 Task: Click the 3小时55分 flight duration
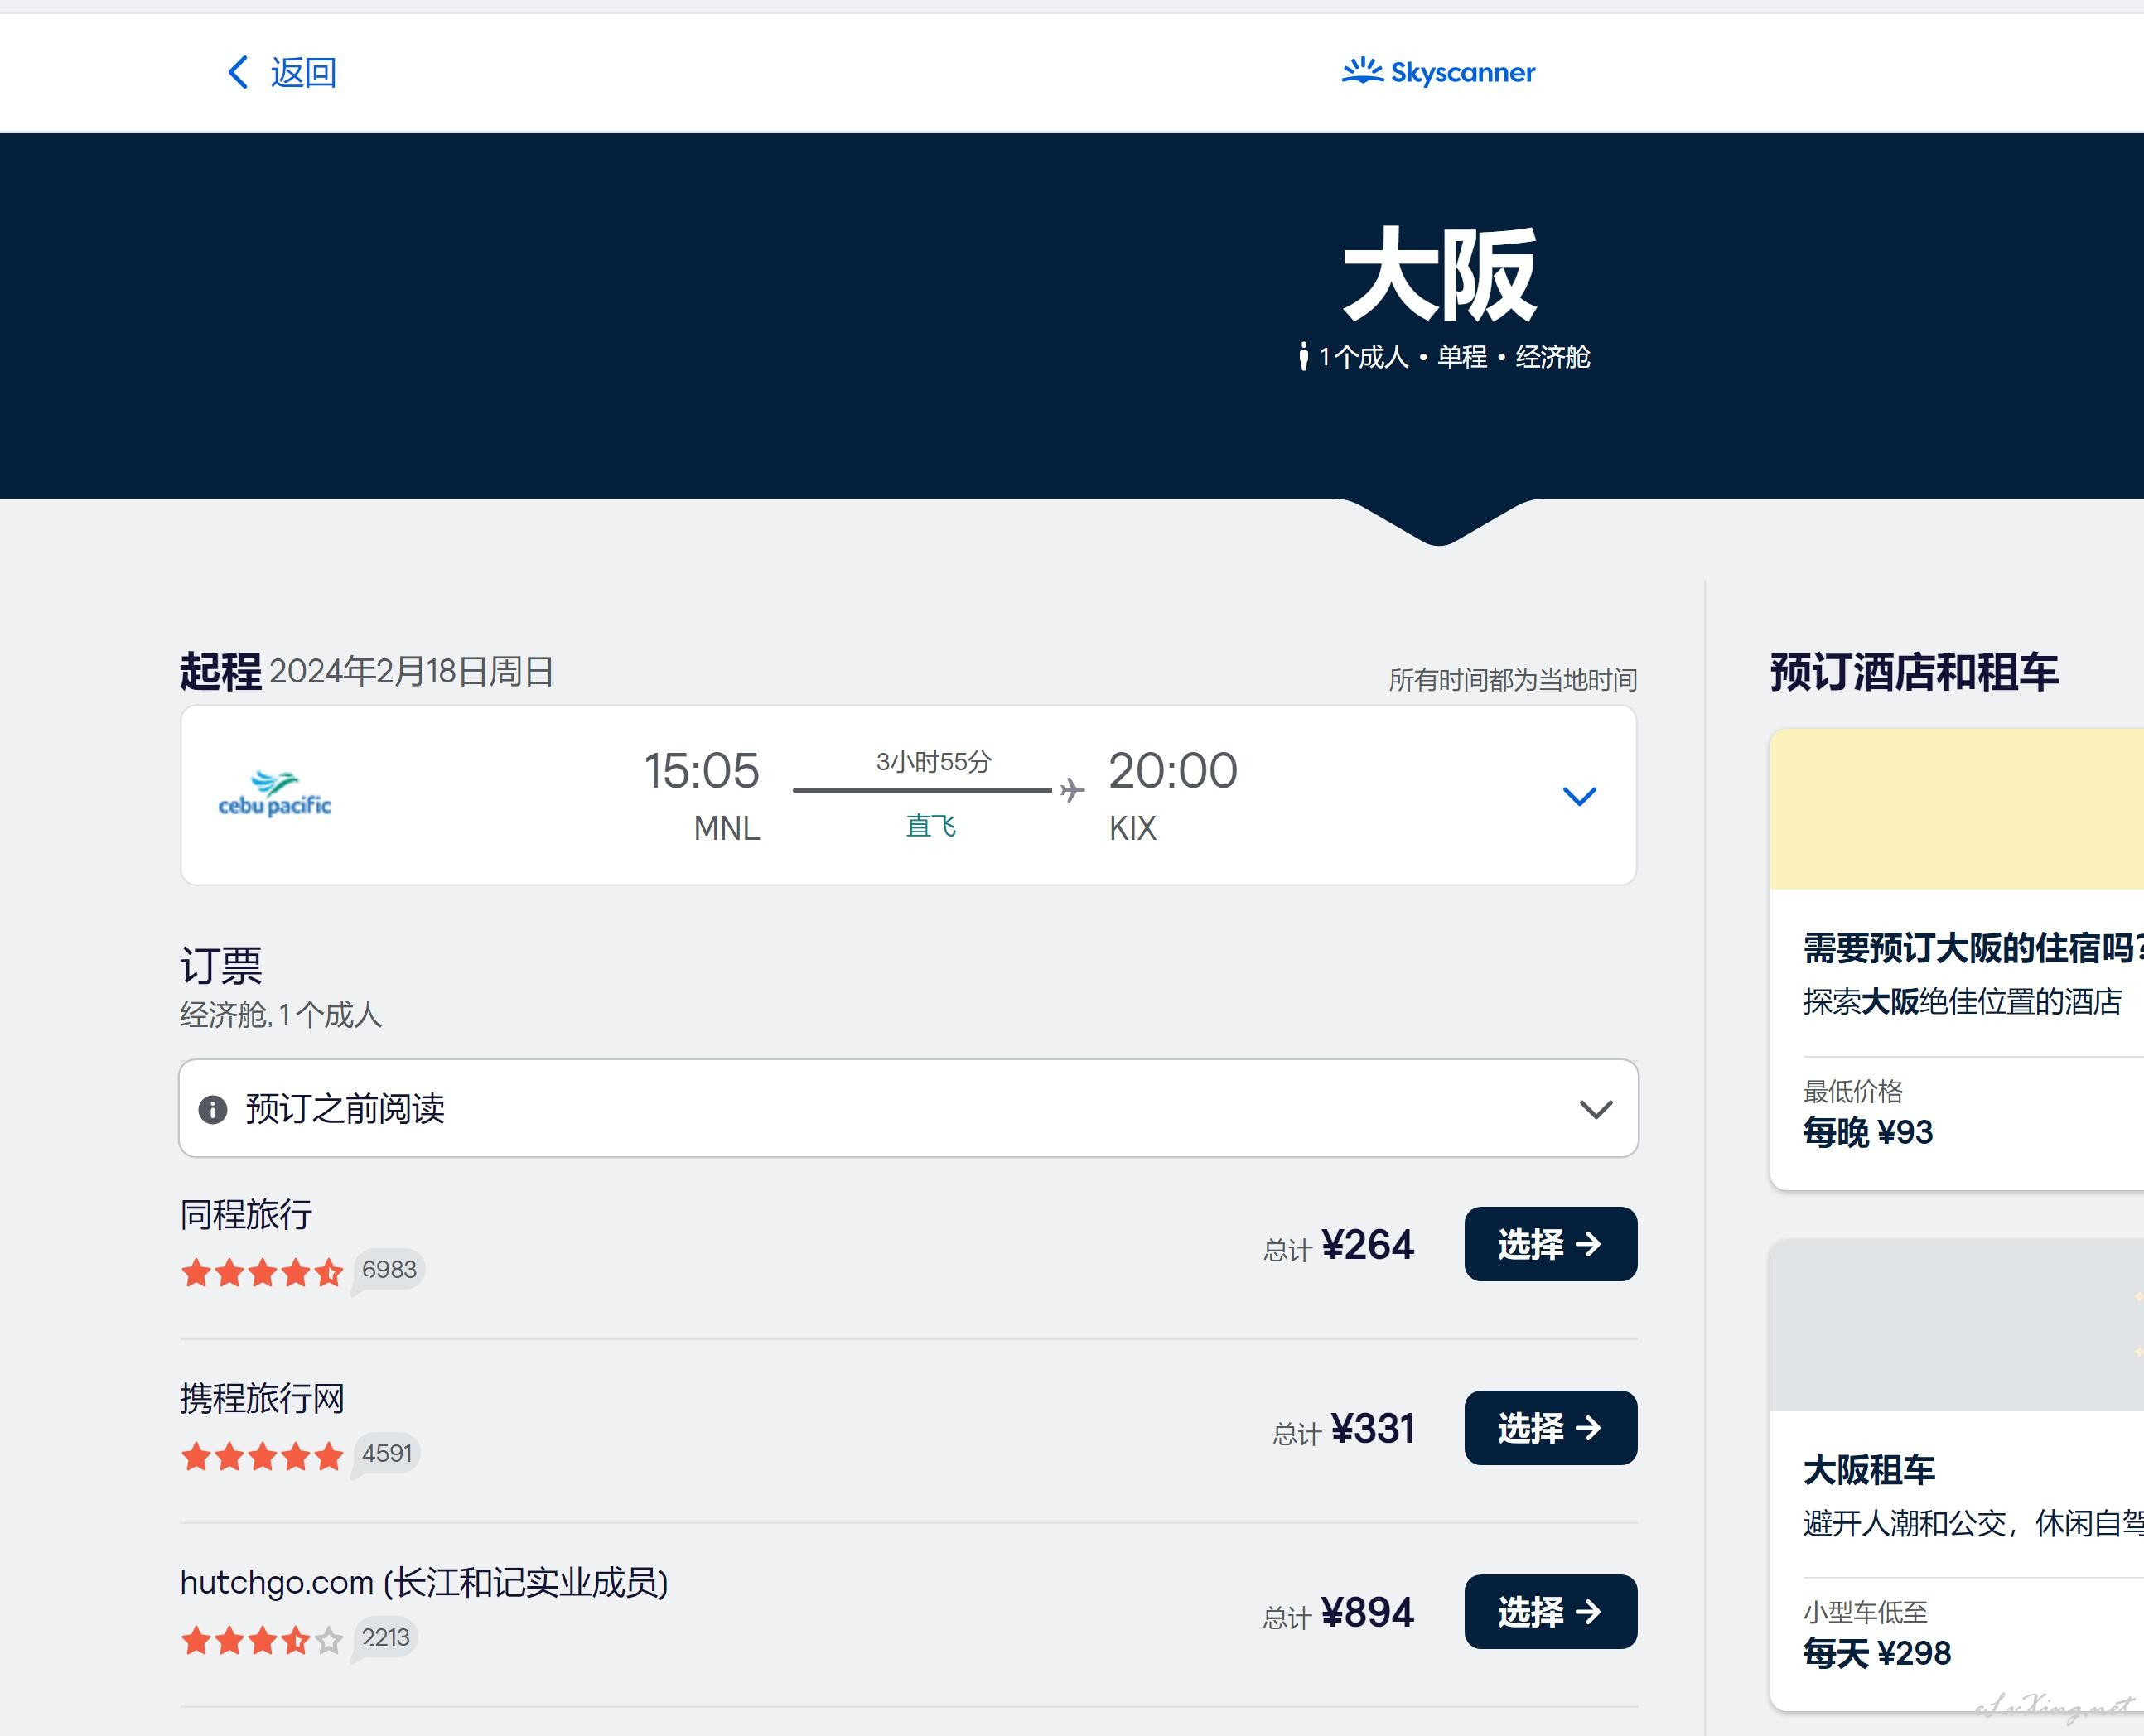[934, 762]
